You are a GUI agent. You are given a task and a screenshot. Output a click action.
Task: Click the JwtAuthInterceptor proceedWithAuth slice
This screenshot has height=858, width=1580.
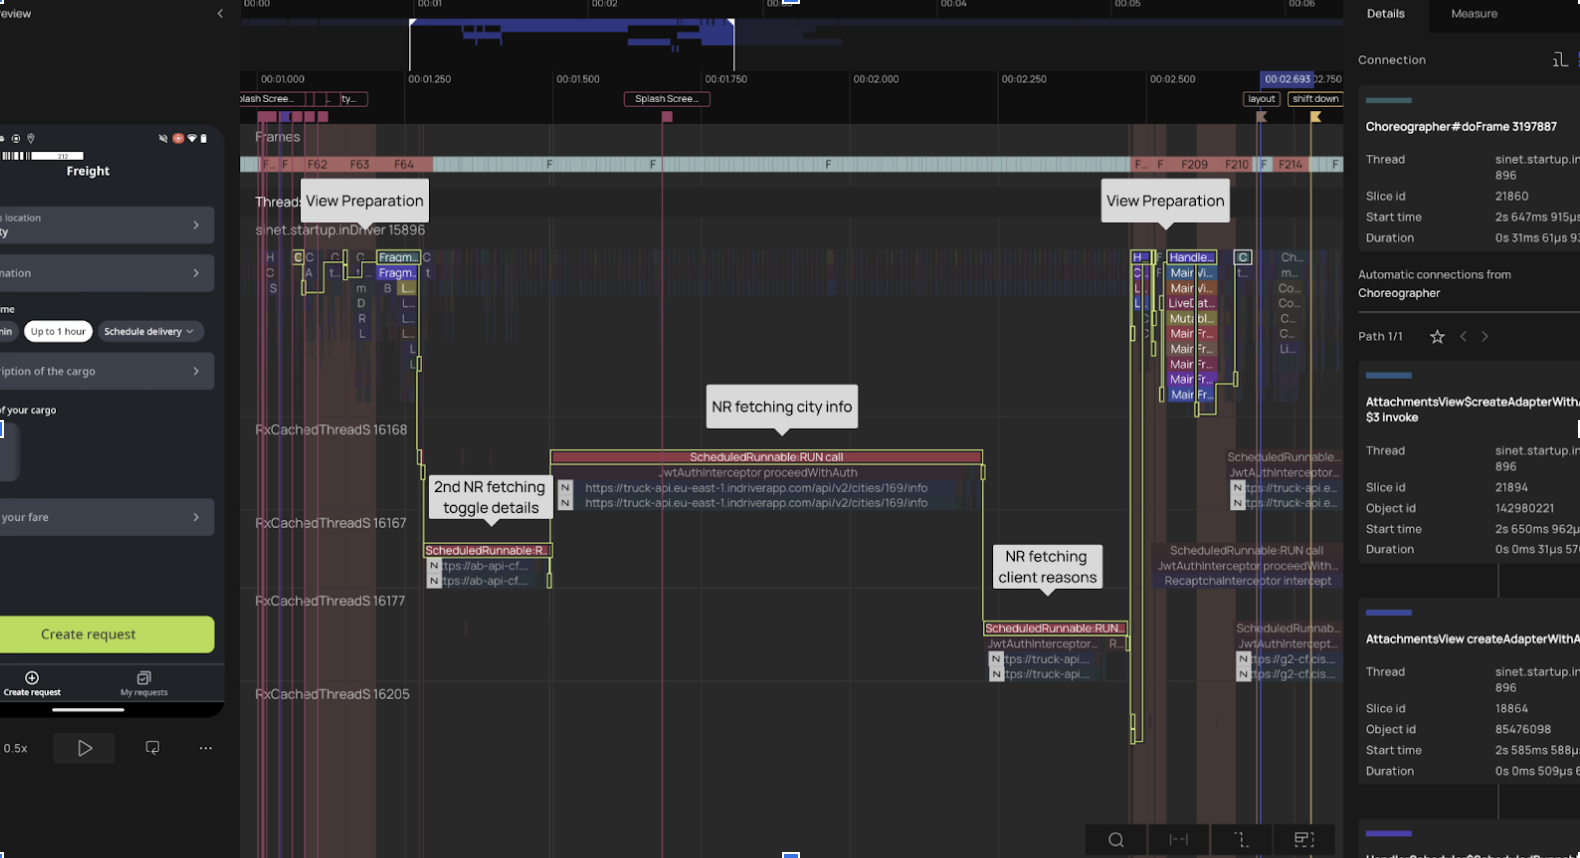pyautogui.click(x=758, y=473)
